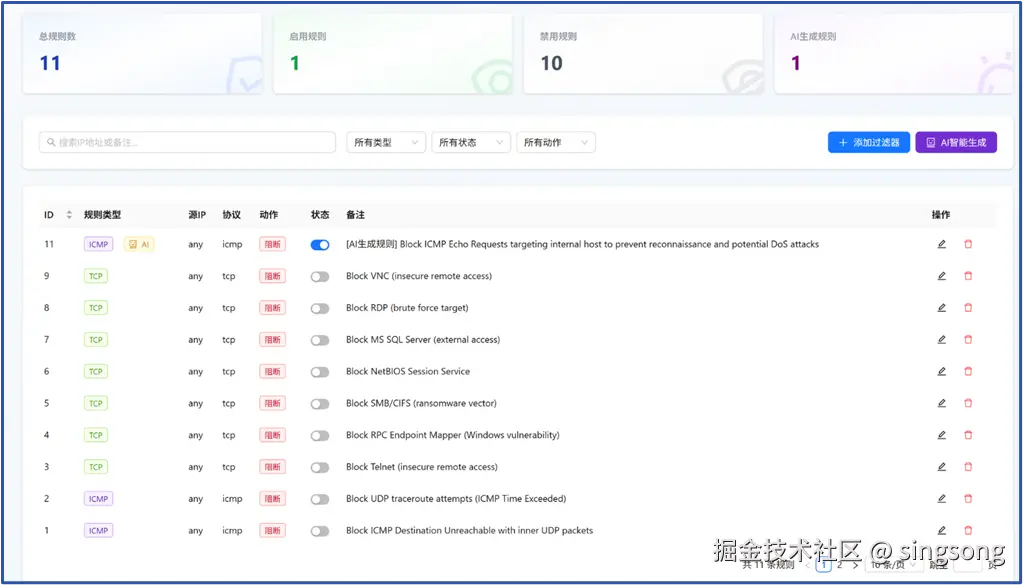Image resolution: width=1023 pixels, height=585 pixels.
Task: Edit rule 11 with the pencil icon
Action: click(x=941, y=244)
